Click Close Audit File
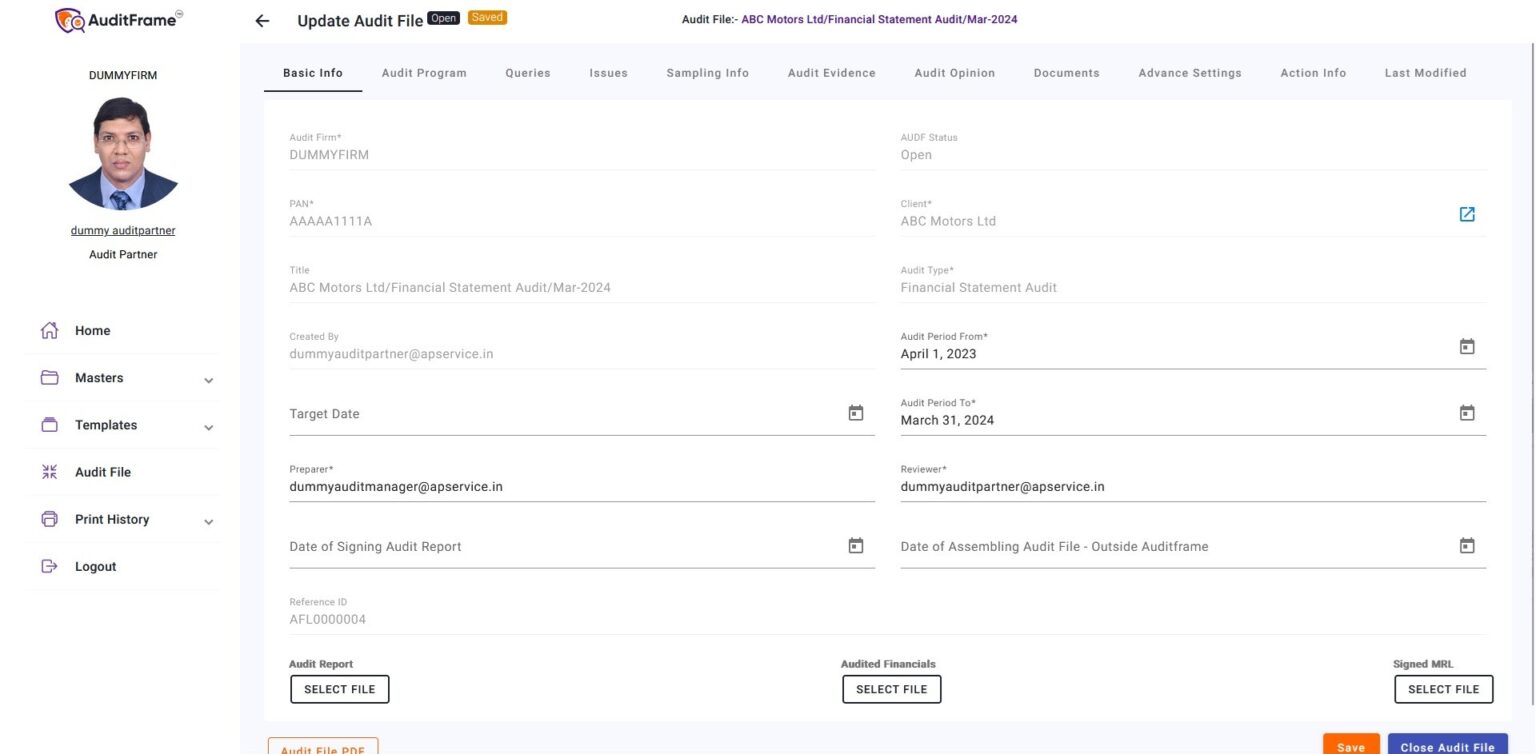Screen dimensions: 1536x754 [1447, 746]
